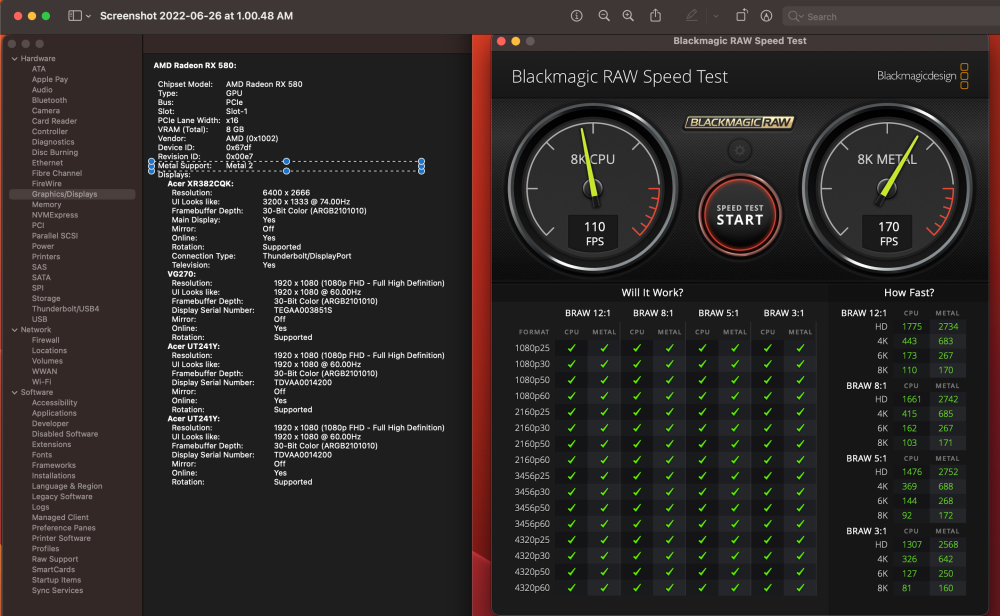Open Blackmagic settings gear above START
This screenshot has height=616, width=1000.
pos(740,150)
